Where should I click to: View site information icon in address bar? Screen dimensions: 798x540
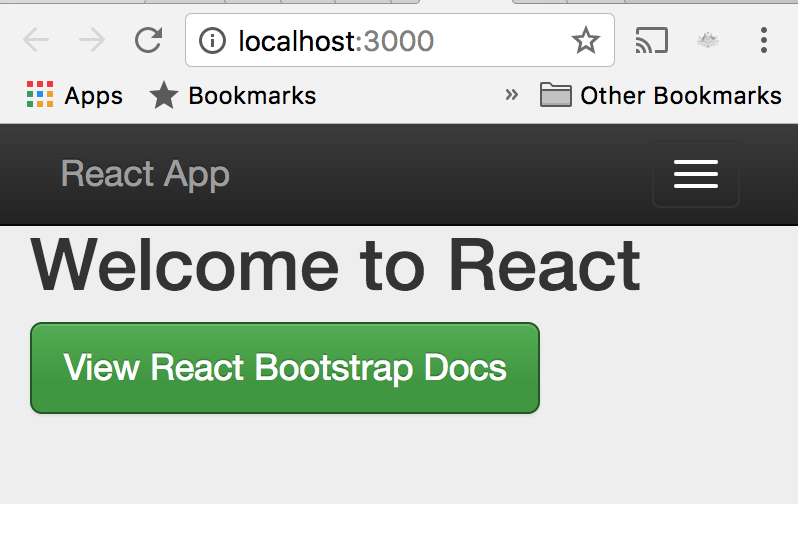[212, 40]
